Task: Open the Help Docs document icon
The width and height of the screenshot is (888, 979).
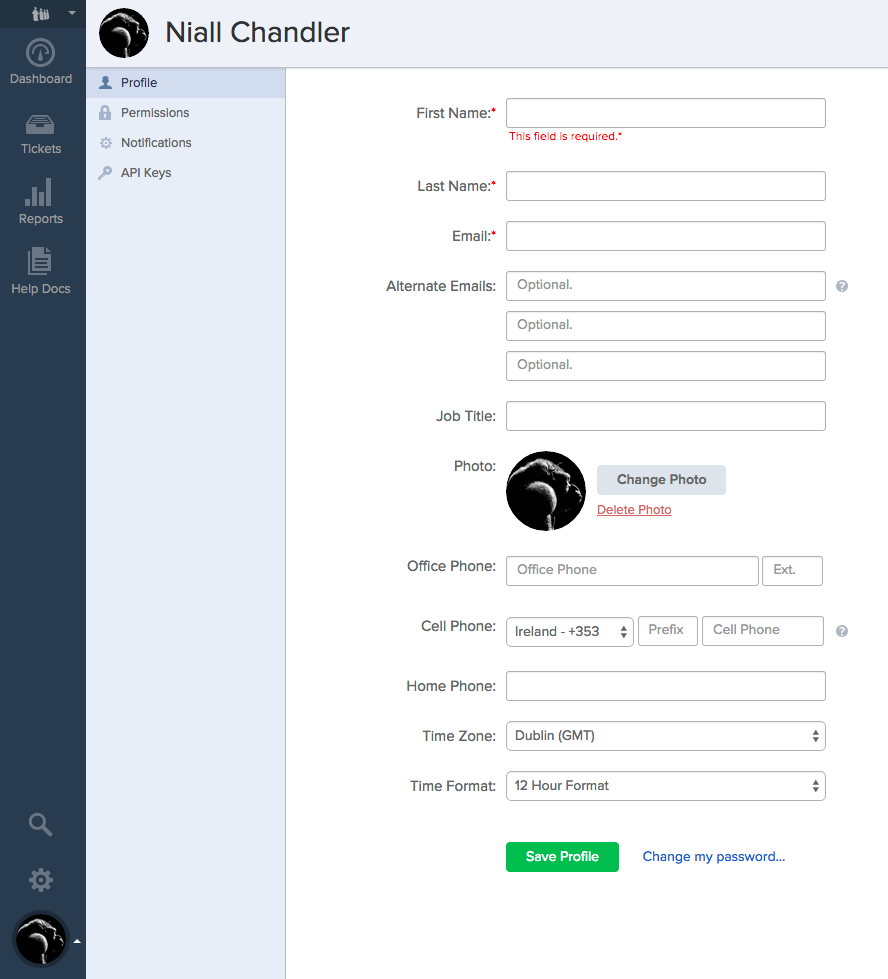Action: coord(39,261)
